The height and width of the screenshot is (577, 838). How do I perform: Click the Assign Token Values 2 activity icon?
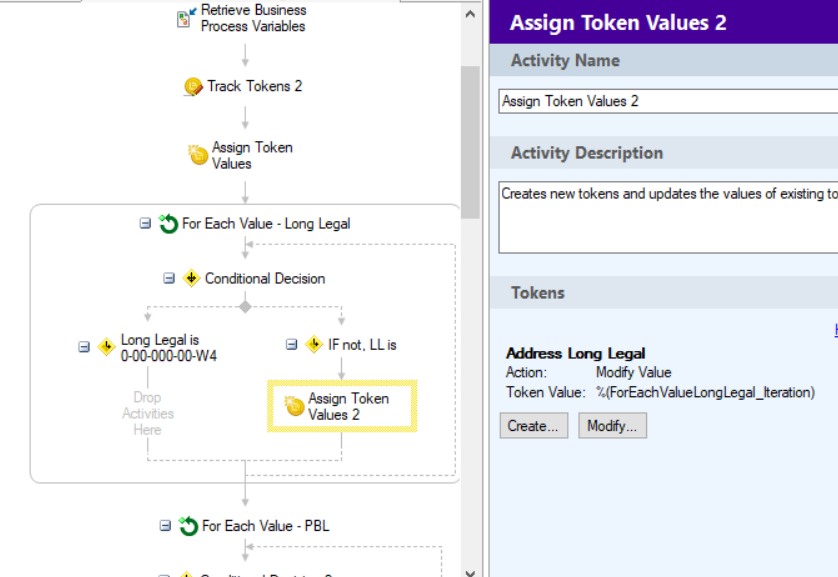pyautogui.click(x=294, y=406)
